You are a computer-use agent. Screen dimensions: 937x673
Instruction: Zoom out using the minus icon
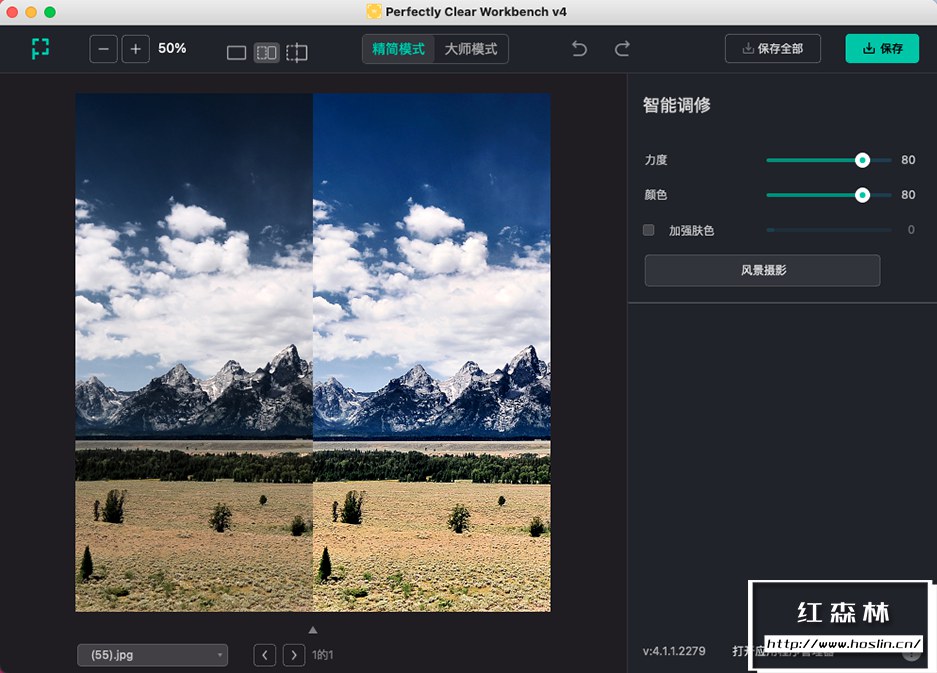tap(103, 48)
